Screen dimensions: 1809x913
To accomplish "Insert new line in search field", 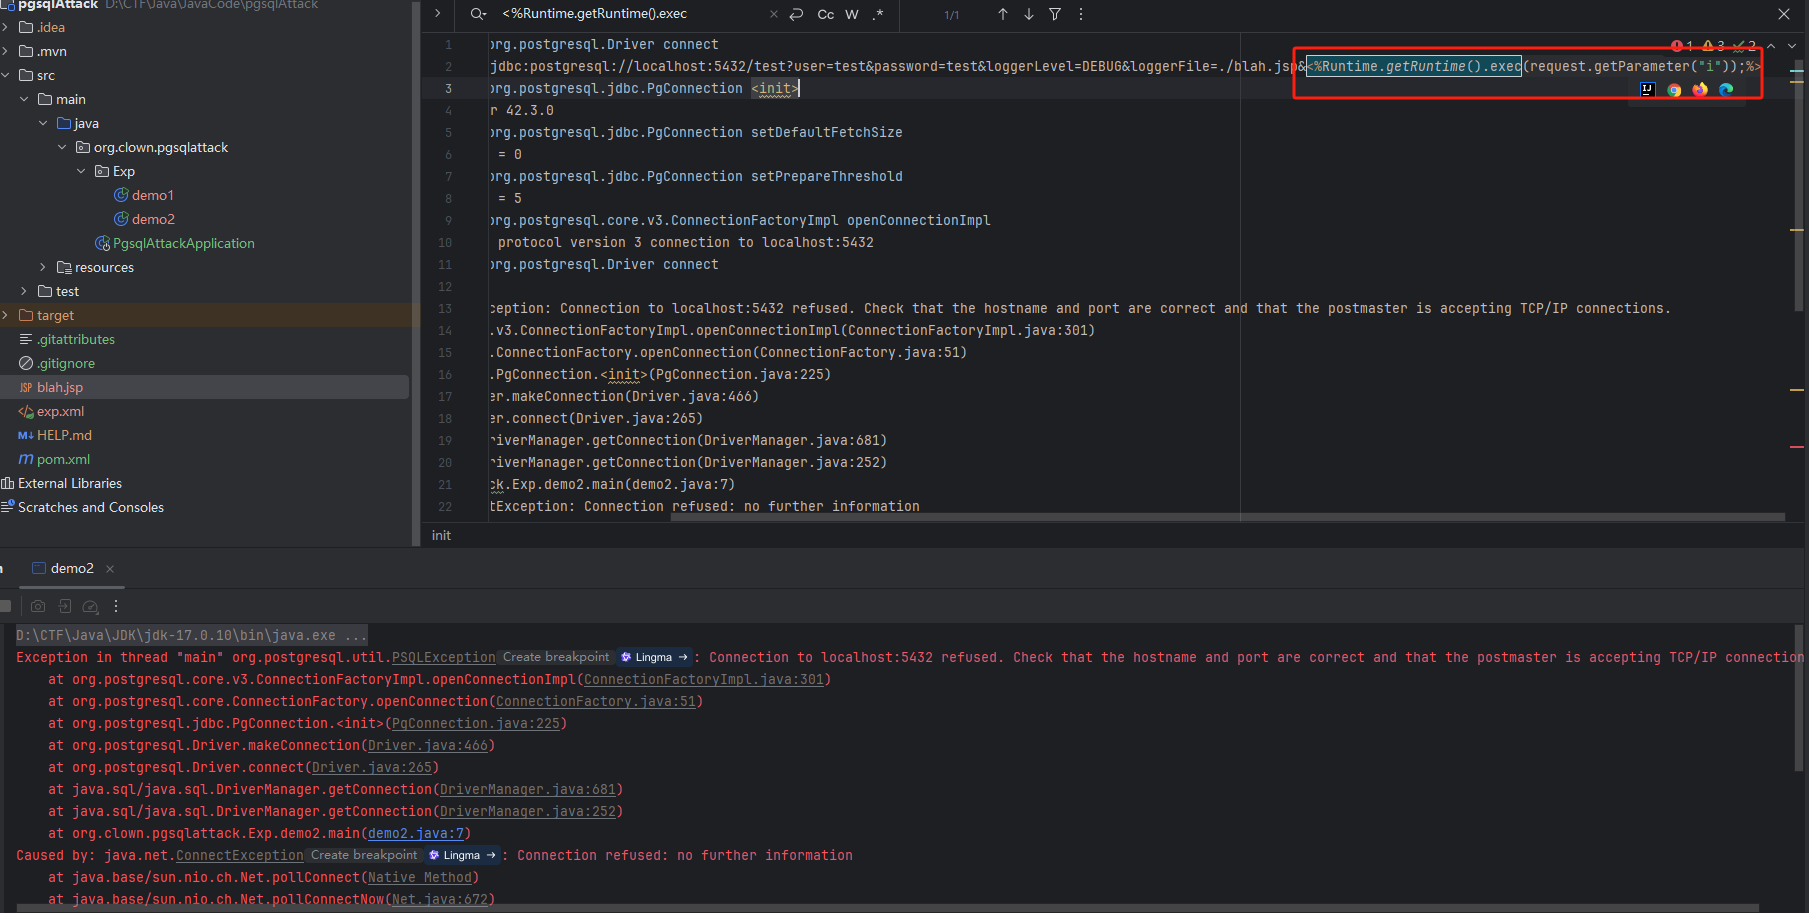I will 796,14.
